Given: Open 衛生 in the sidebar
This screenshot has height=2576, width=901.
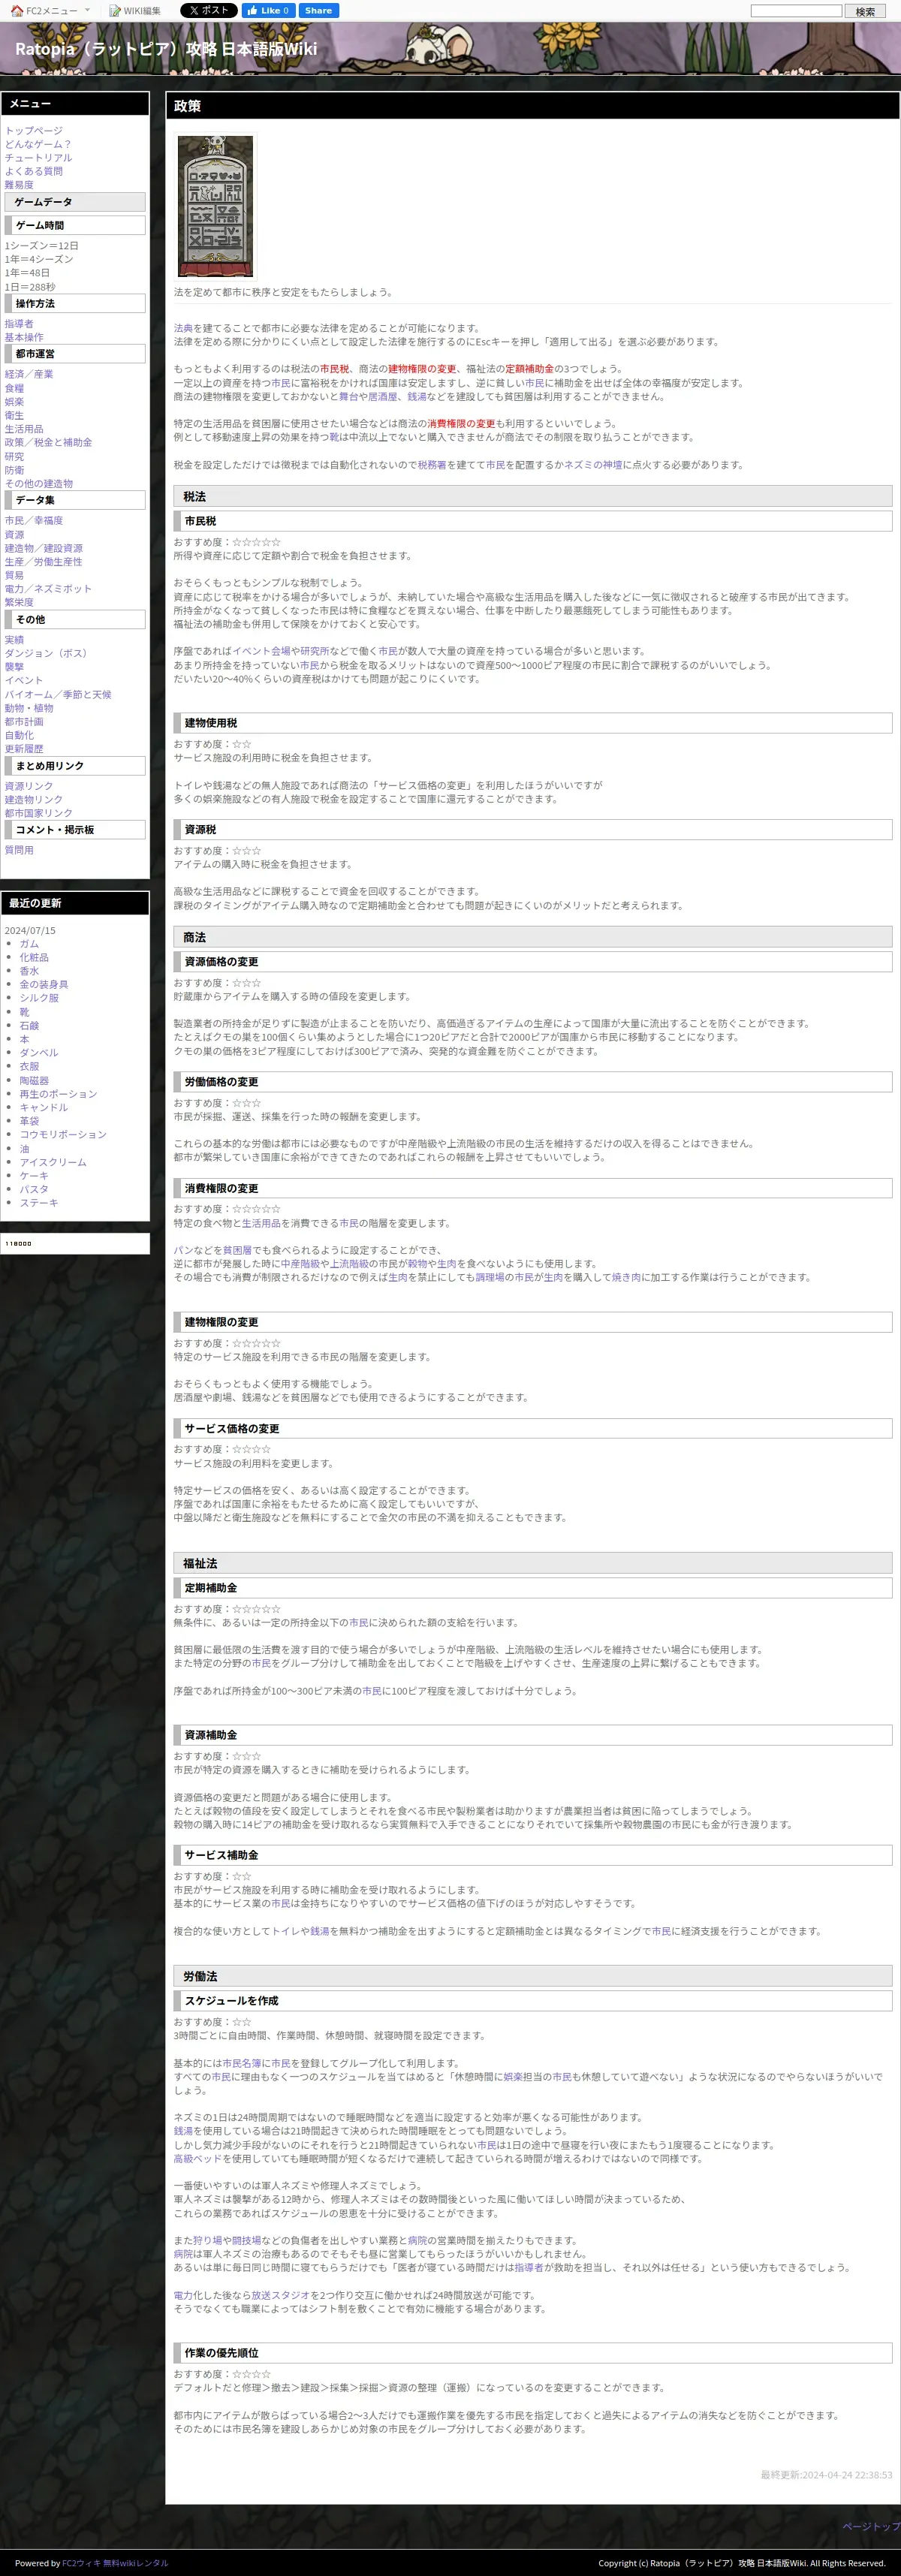Looking at the screenshot, I should 14,415.
